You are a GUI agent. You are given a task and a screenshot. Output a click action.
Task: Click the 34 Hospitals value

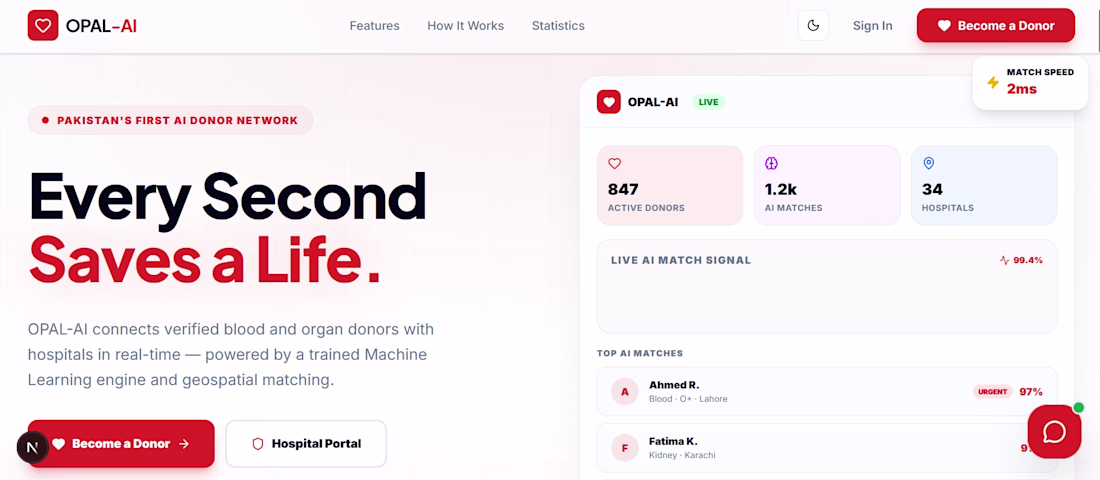(932, 189)
